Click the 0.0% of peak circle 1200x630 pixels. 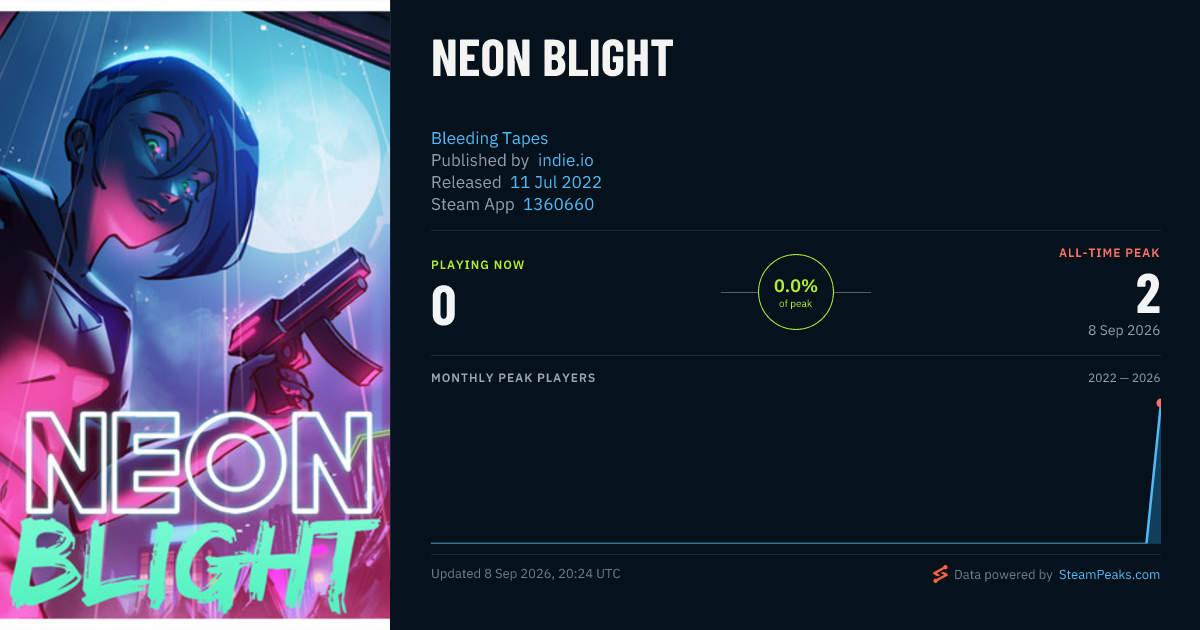pyautogui.click(x=796, y=292)
